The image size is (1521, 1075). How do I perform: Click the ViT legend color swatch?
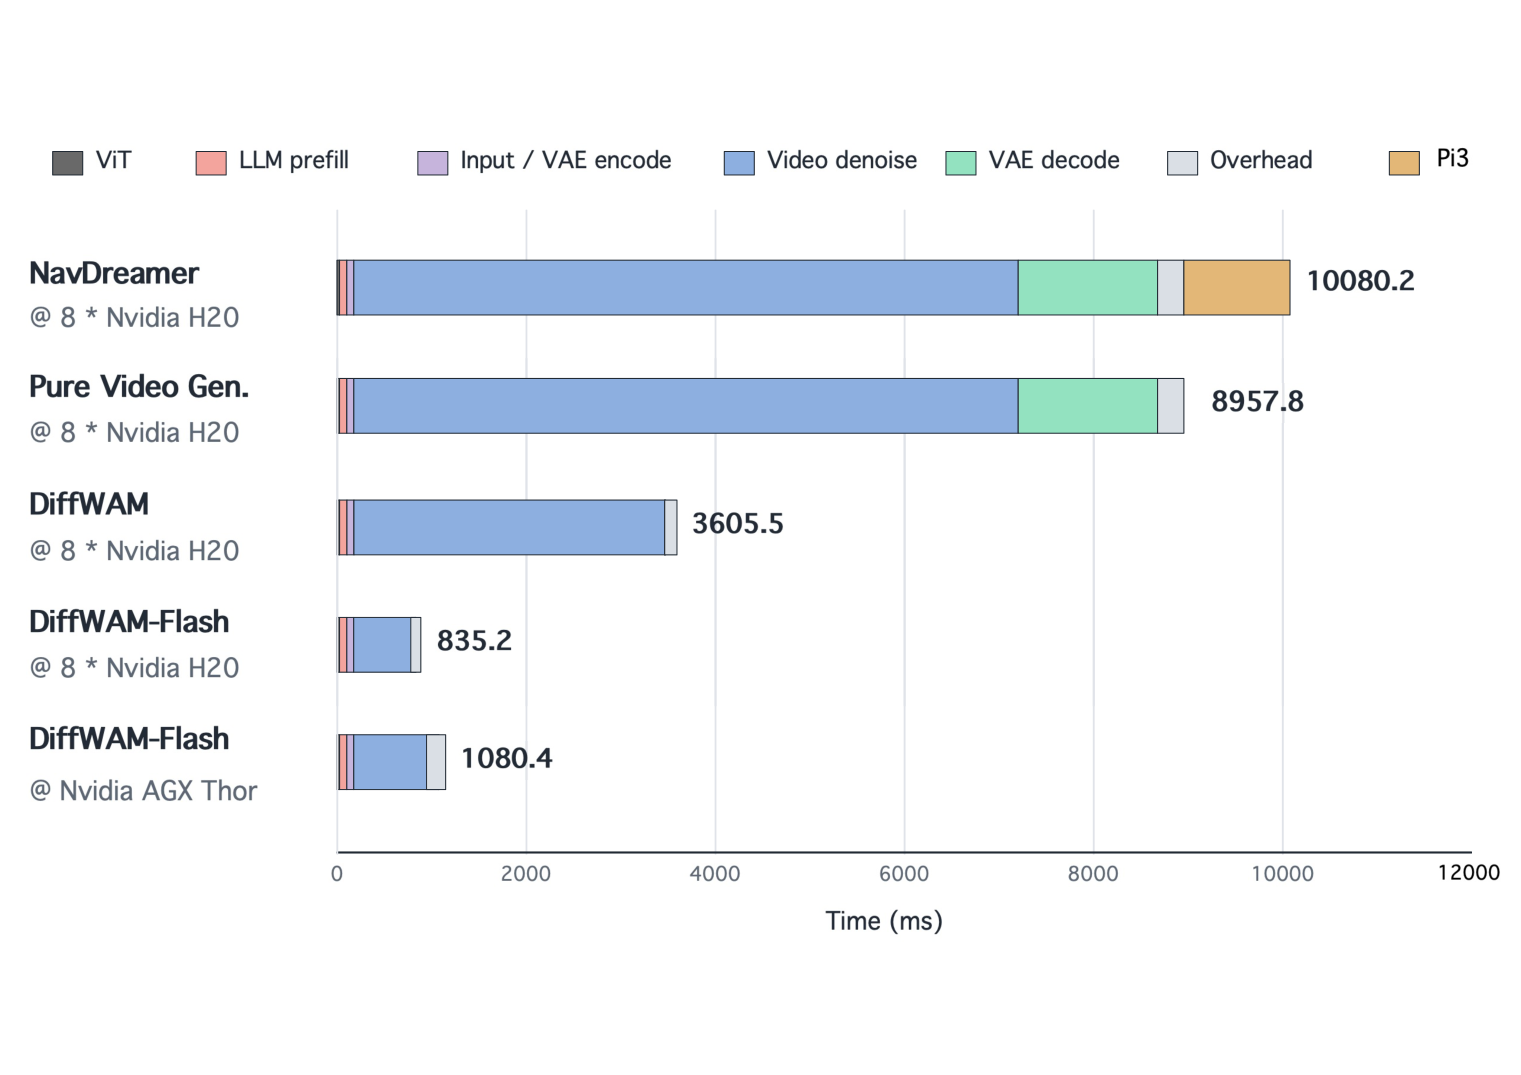point(67,162)
